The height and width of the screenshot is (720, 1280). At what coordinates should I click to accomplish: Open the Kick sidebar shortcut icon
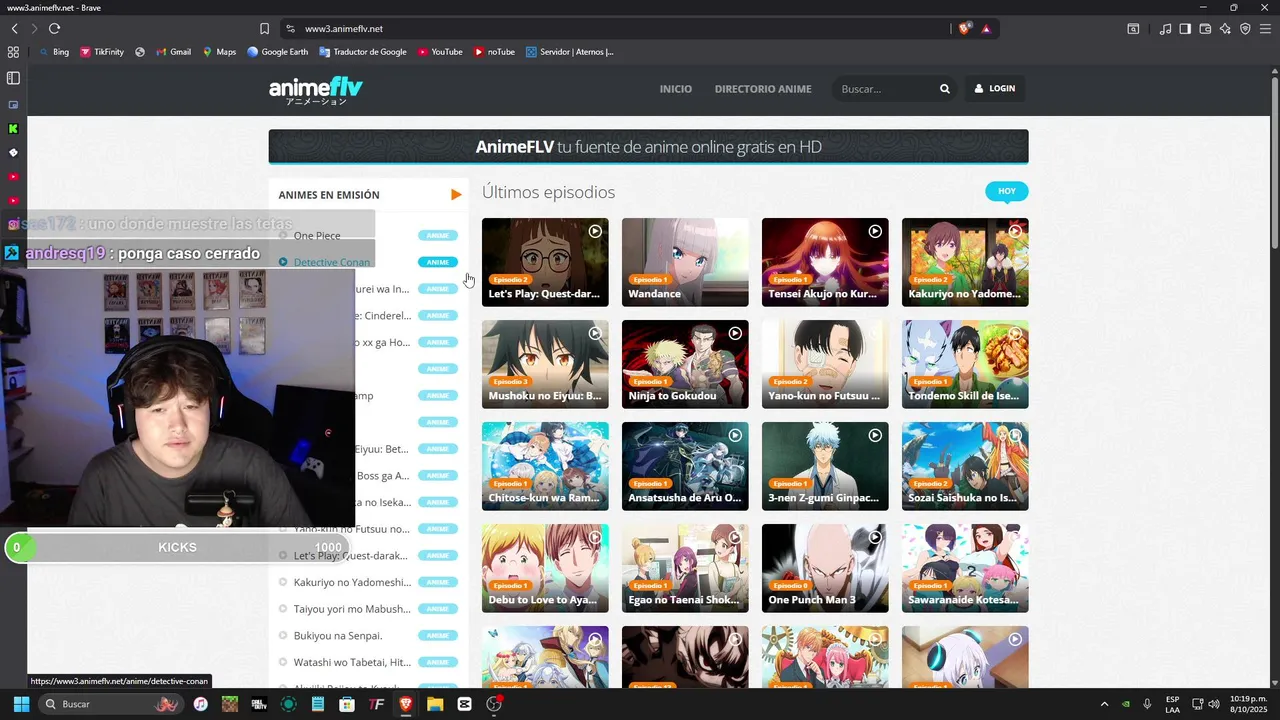[x=13, y=128]
